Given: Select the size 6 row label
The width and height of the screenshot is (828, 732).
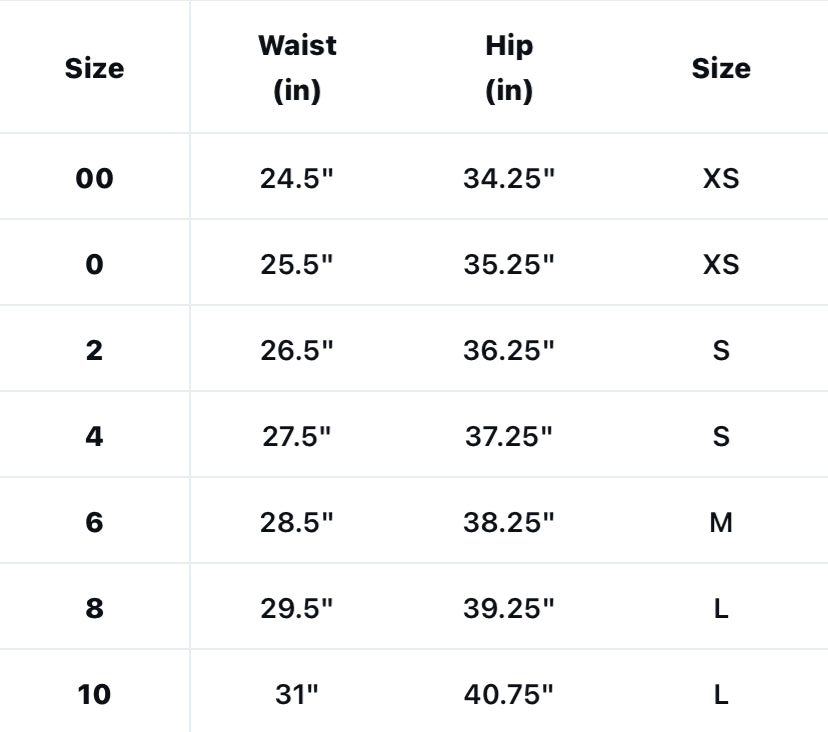Looking at the screenshot, I should (x=94, y=522).
